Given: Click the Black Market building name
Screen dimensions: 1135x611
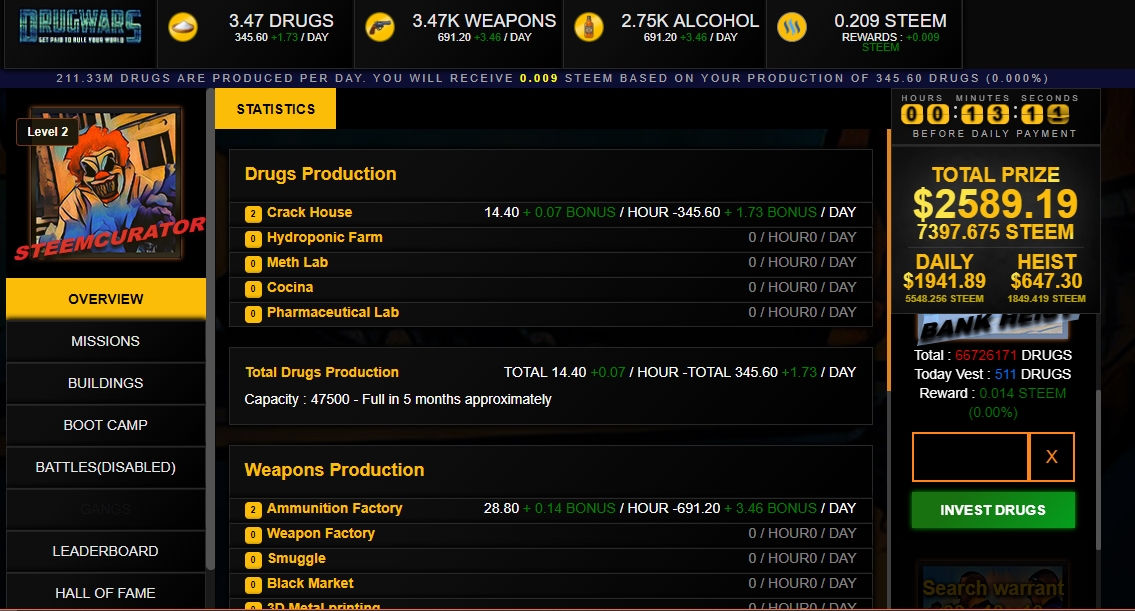Looking at the screenshot, I should tap(311, 583).
